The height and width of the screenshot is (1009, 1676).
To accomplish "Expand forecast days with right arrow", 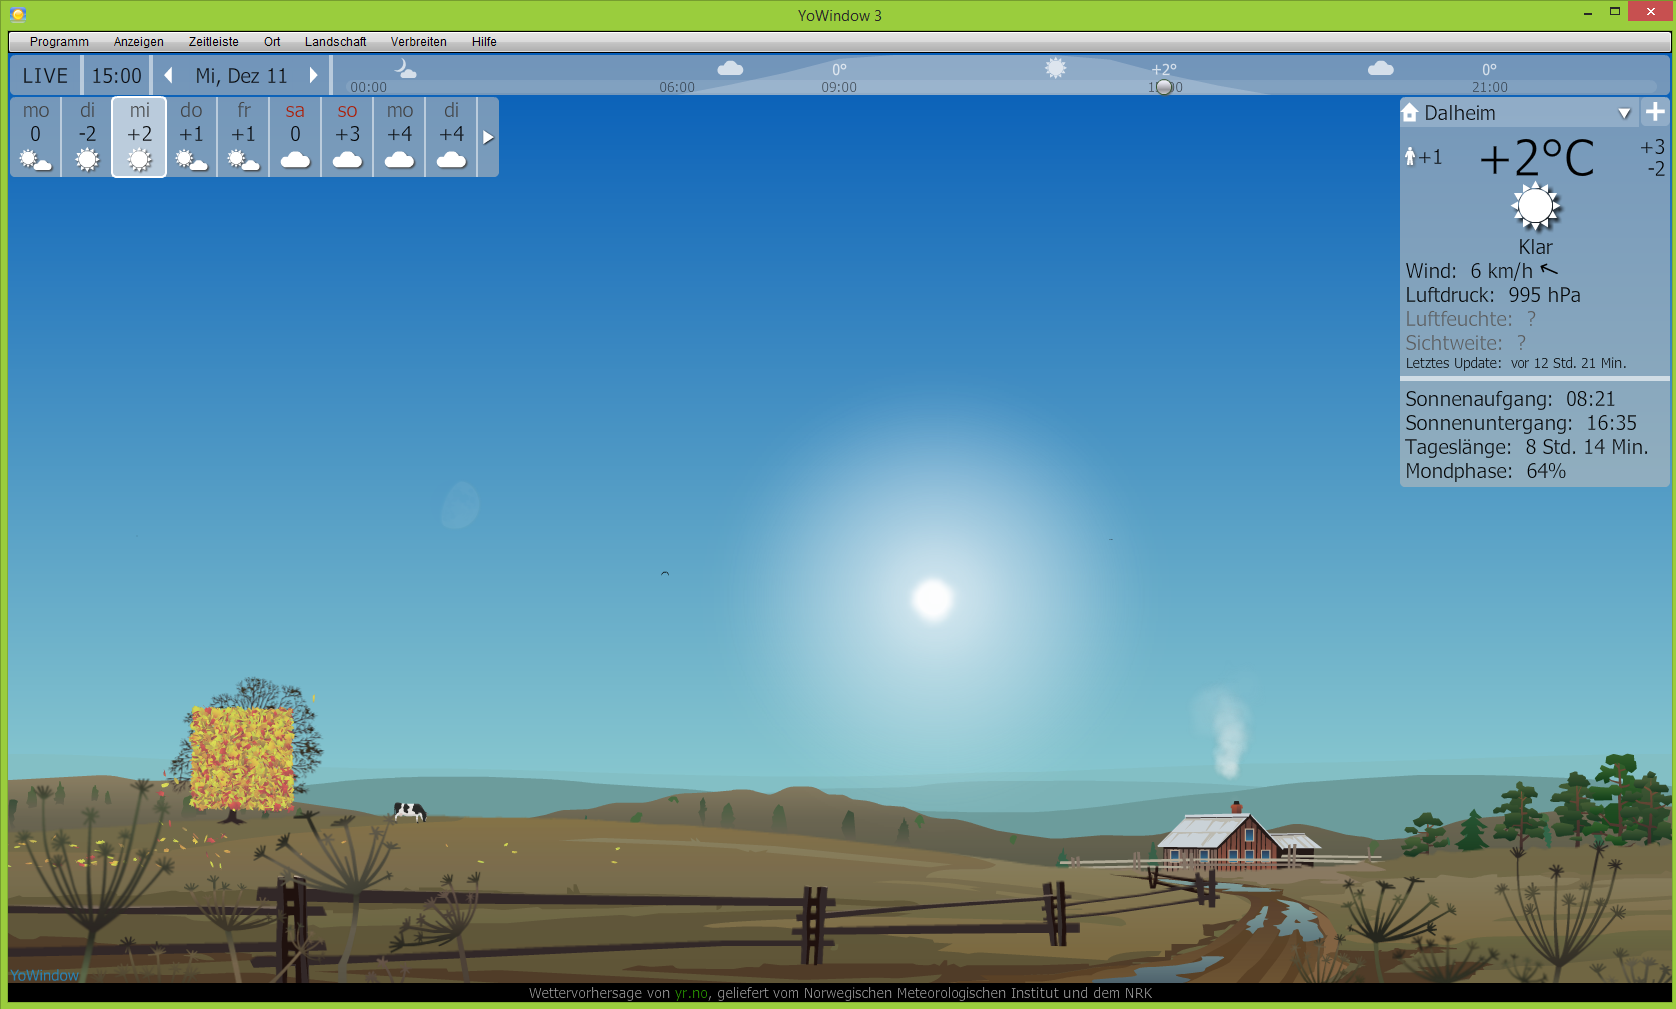I will (x=488, y=137).
